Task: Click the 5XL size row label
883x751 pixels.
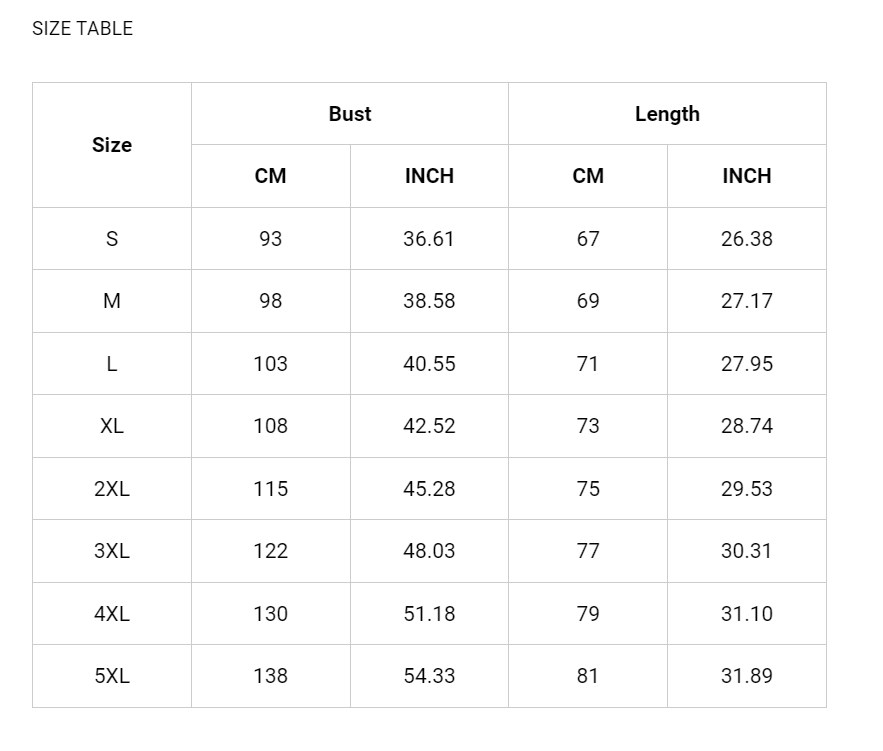Action: click(112, 676)
